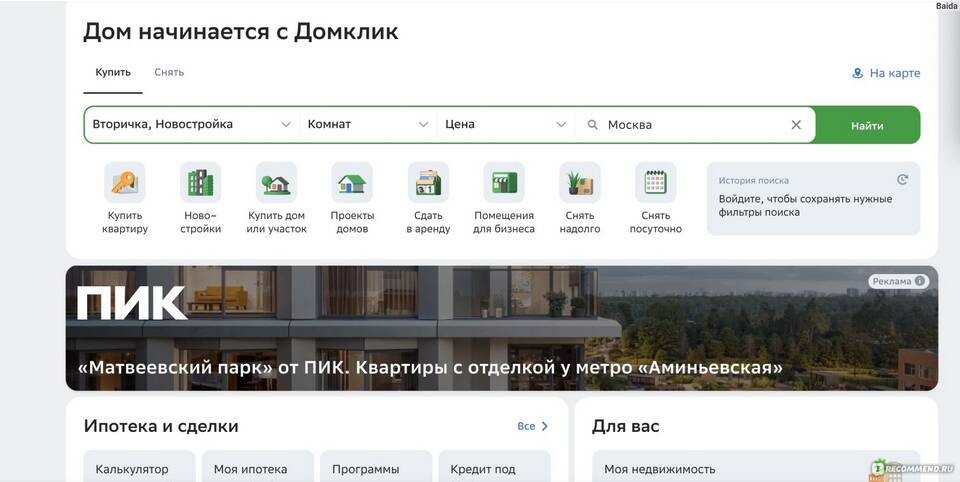Screen dimensions: 960x482
Task: Open the Купить квартиру category icon
Action: click(125, 183)
